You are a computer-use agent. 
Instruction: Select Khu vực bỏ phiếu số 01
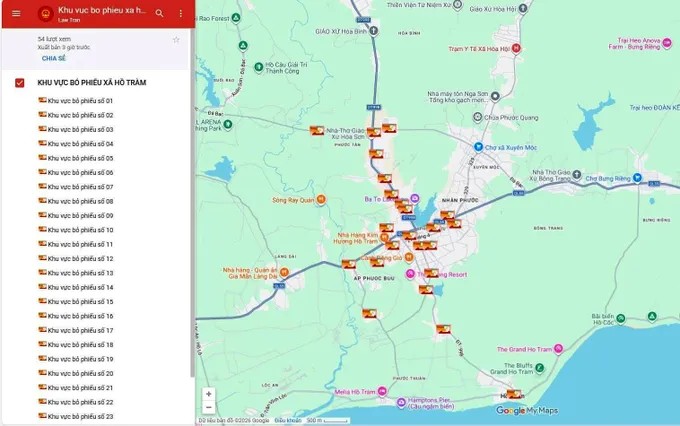pyautogui.click(x=80, y=101)
